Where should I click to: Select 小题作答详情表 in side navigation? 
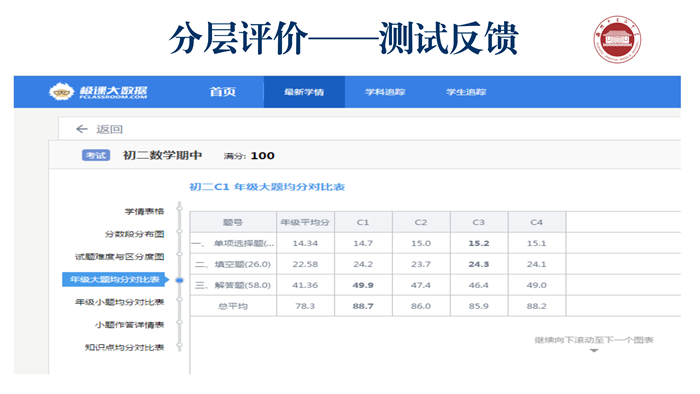point(129,325)
